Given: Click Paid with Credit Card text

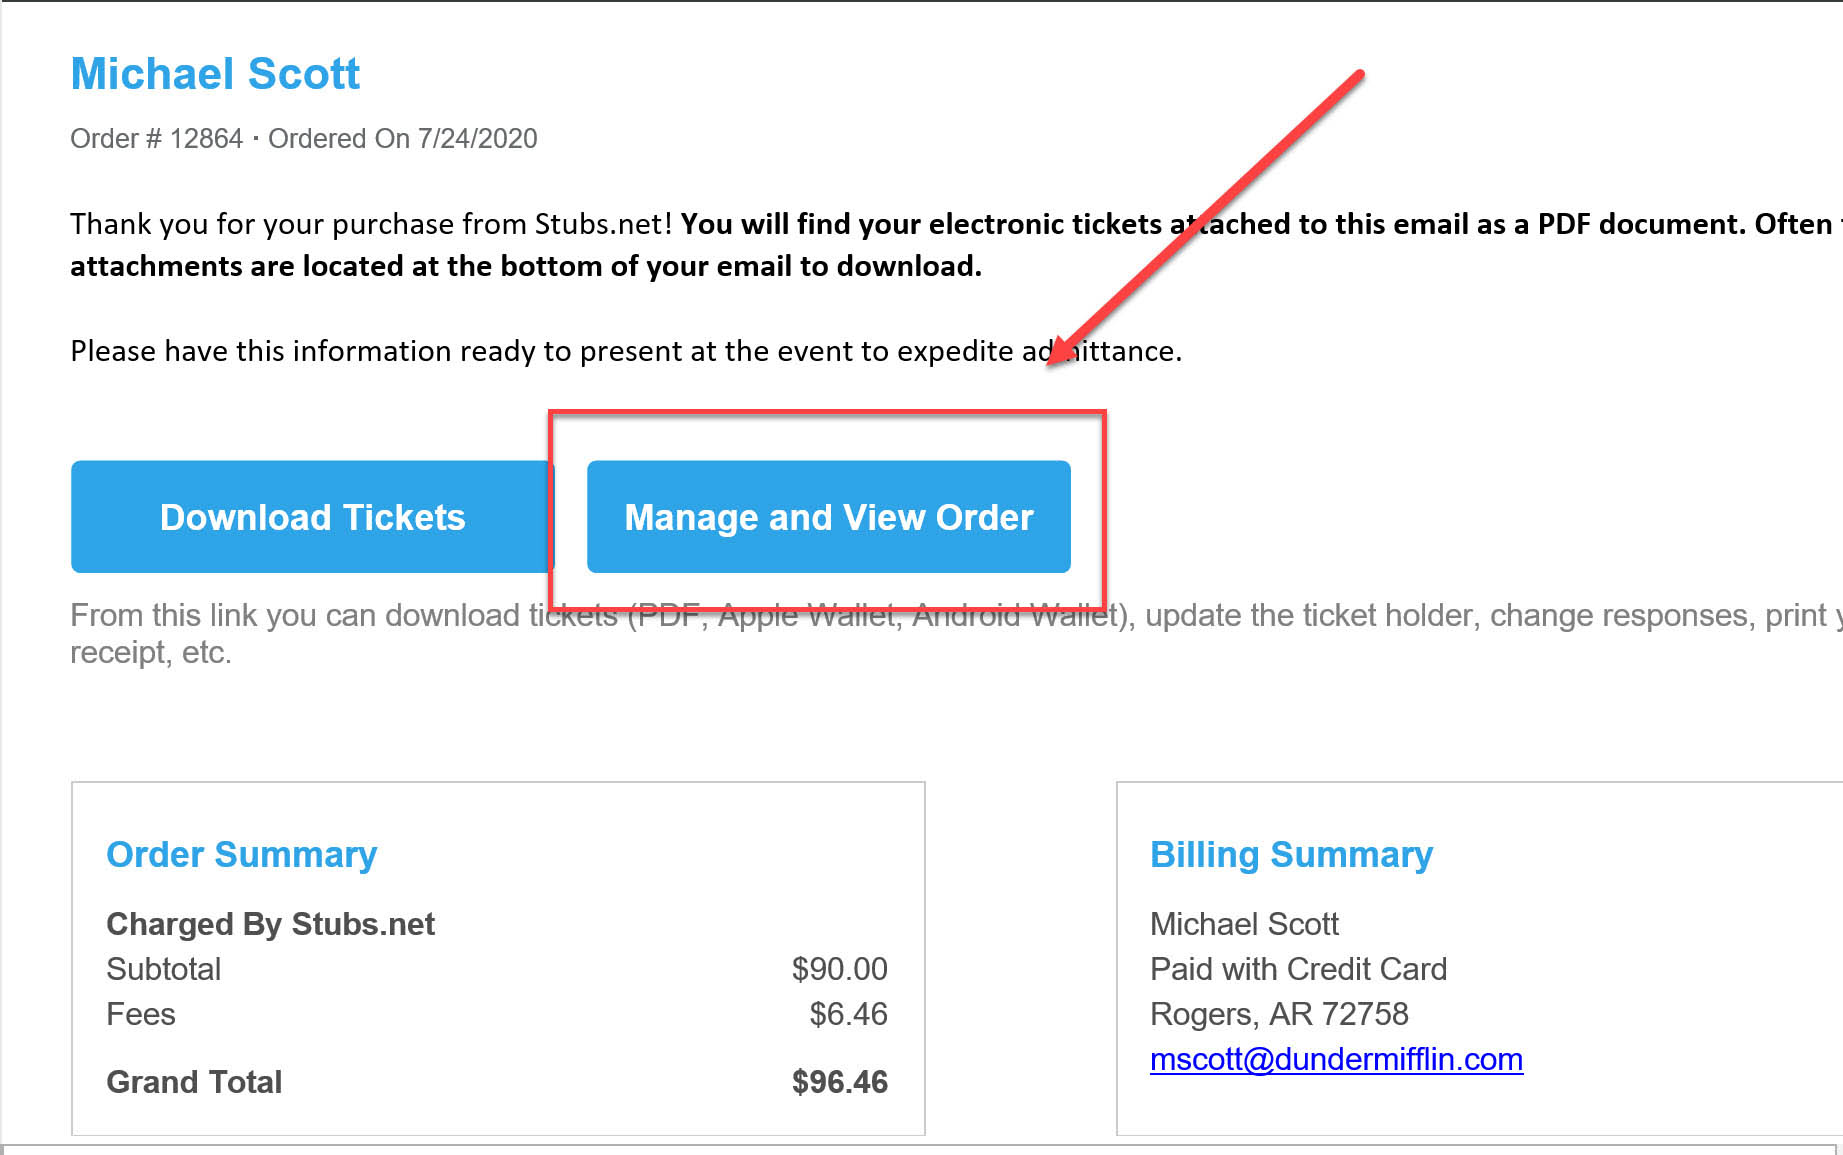Looking at the screenshot, I should [1298, 969].
